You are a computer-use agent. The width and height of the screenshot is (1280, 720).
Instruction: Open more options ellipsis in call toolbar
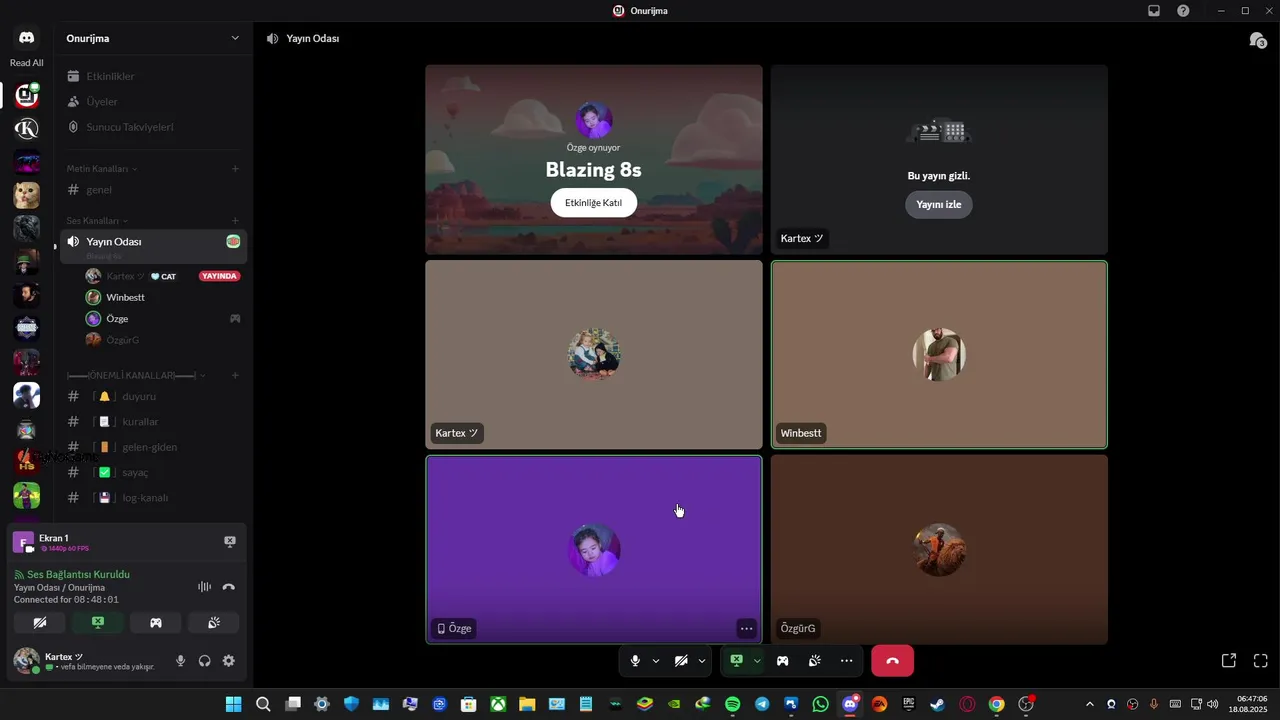(847, 661)
